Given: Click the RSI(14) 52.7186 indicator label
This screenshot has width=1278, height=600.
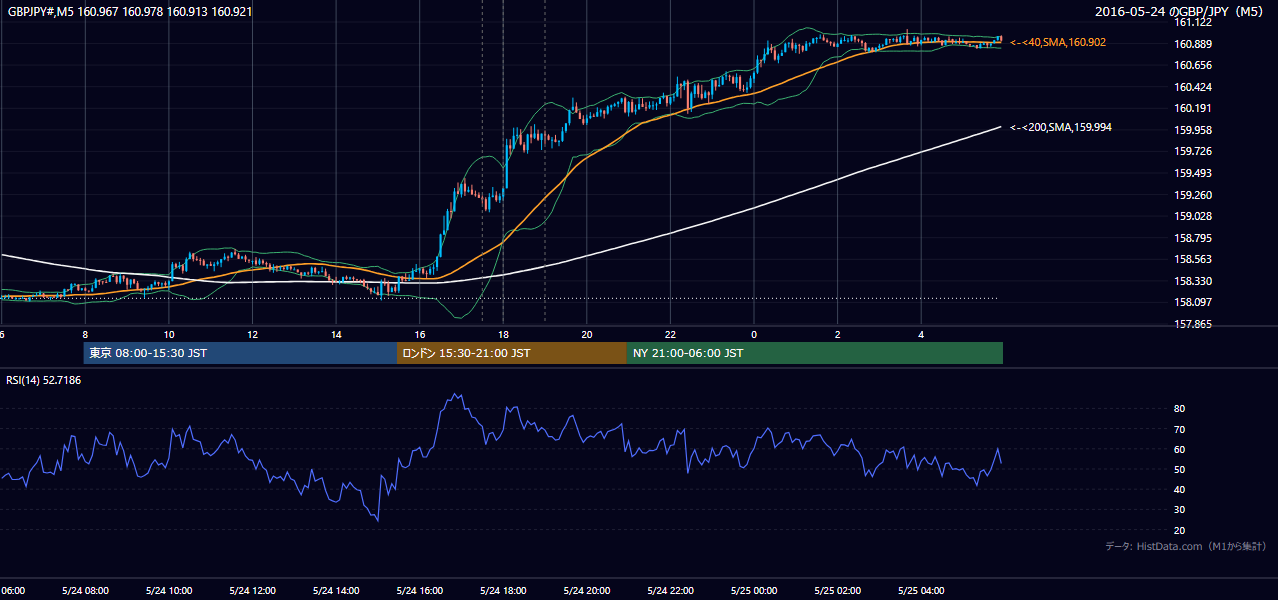Looking at the screenshot, I should coord(43,381).
